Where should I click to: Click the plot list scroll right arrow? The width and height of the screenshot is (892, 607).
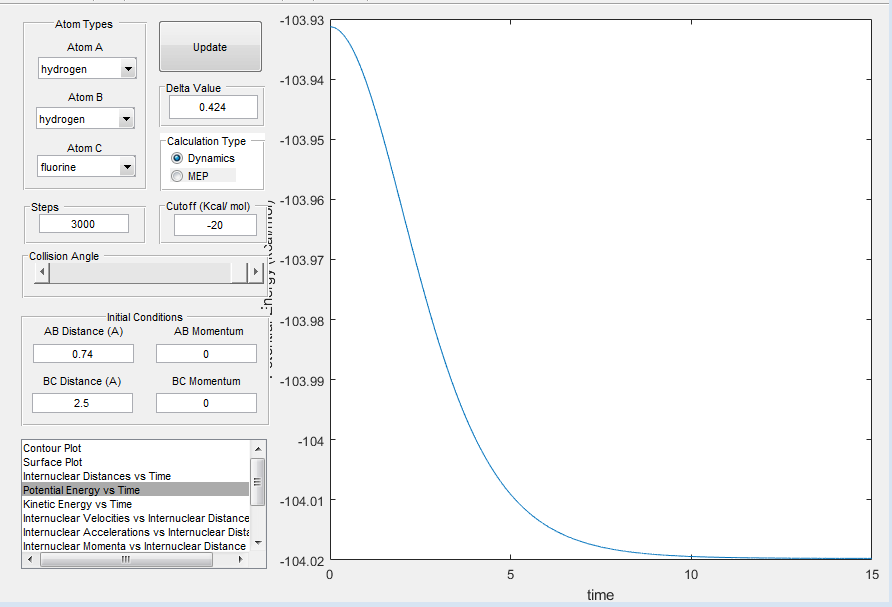point(241,560)
